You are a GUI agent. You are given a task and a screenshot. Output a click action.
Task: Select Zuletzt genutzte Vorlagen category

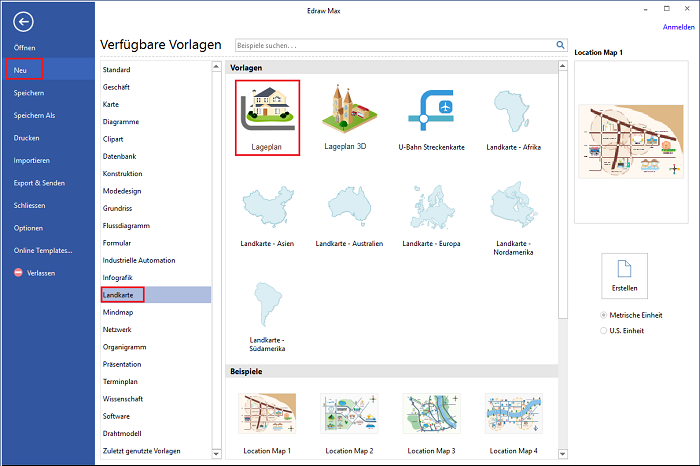point(142,451)
